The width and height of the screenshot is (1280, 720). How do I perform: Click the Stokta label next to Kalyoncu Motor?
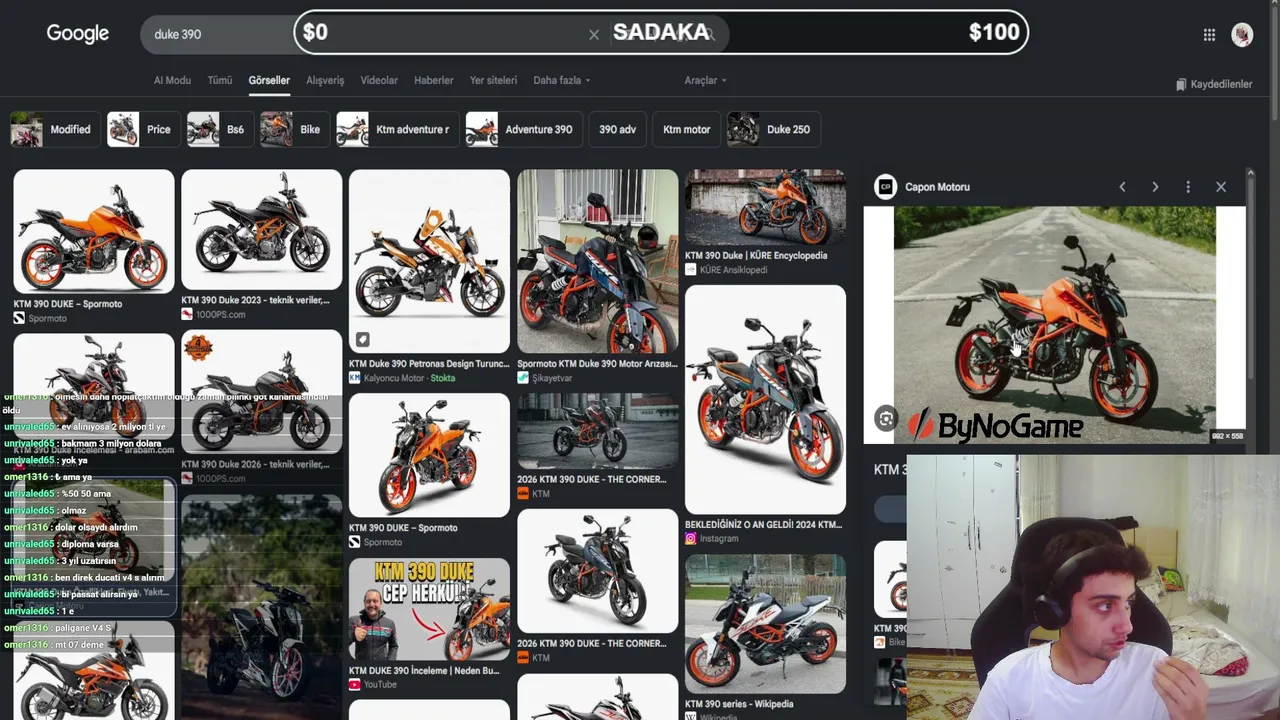click(442, 378)
